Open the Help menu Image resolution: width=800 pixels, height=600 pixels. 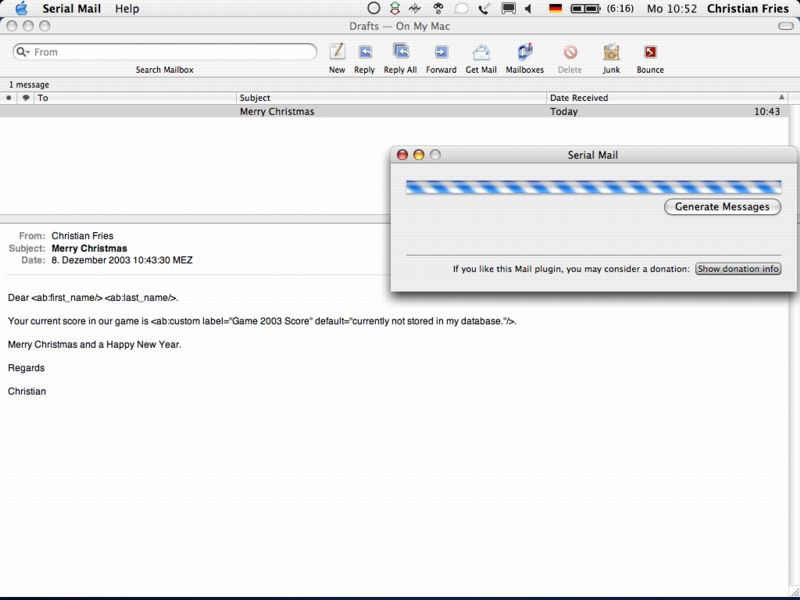tap(127, 8)
